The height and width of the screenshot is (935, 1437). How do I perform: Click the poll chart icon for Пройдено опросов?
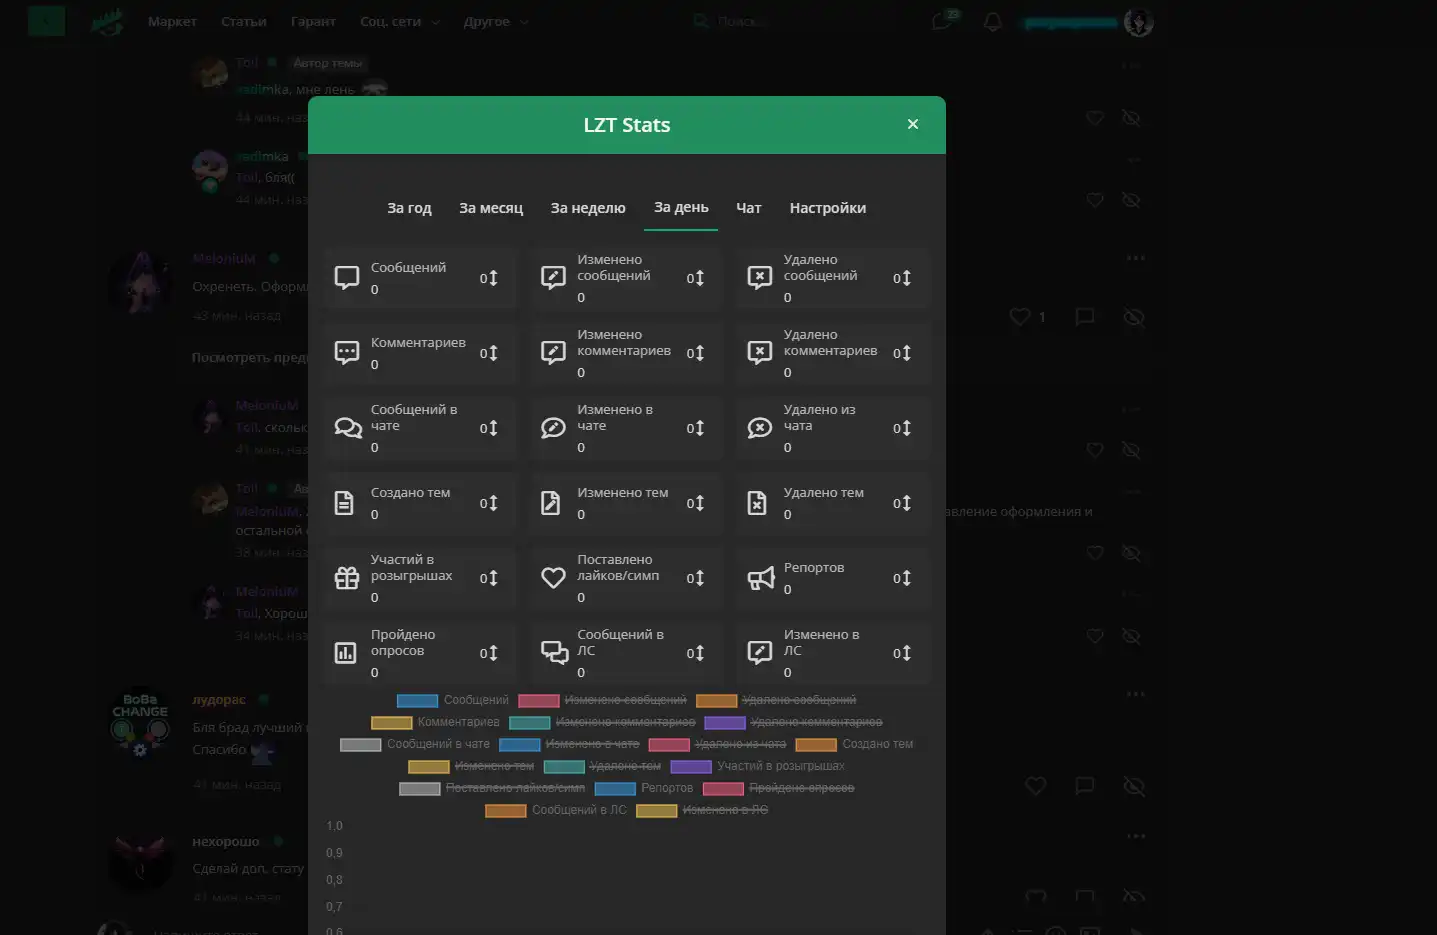(x=346, y=653)
